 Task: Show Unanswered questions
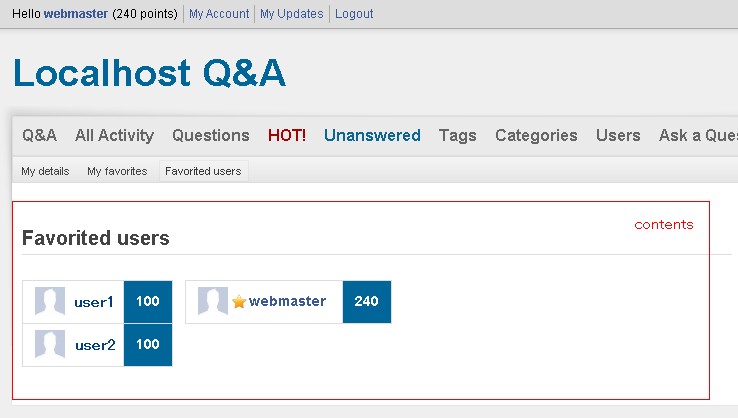click(372, 136)
